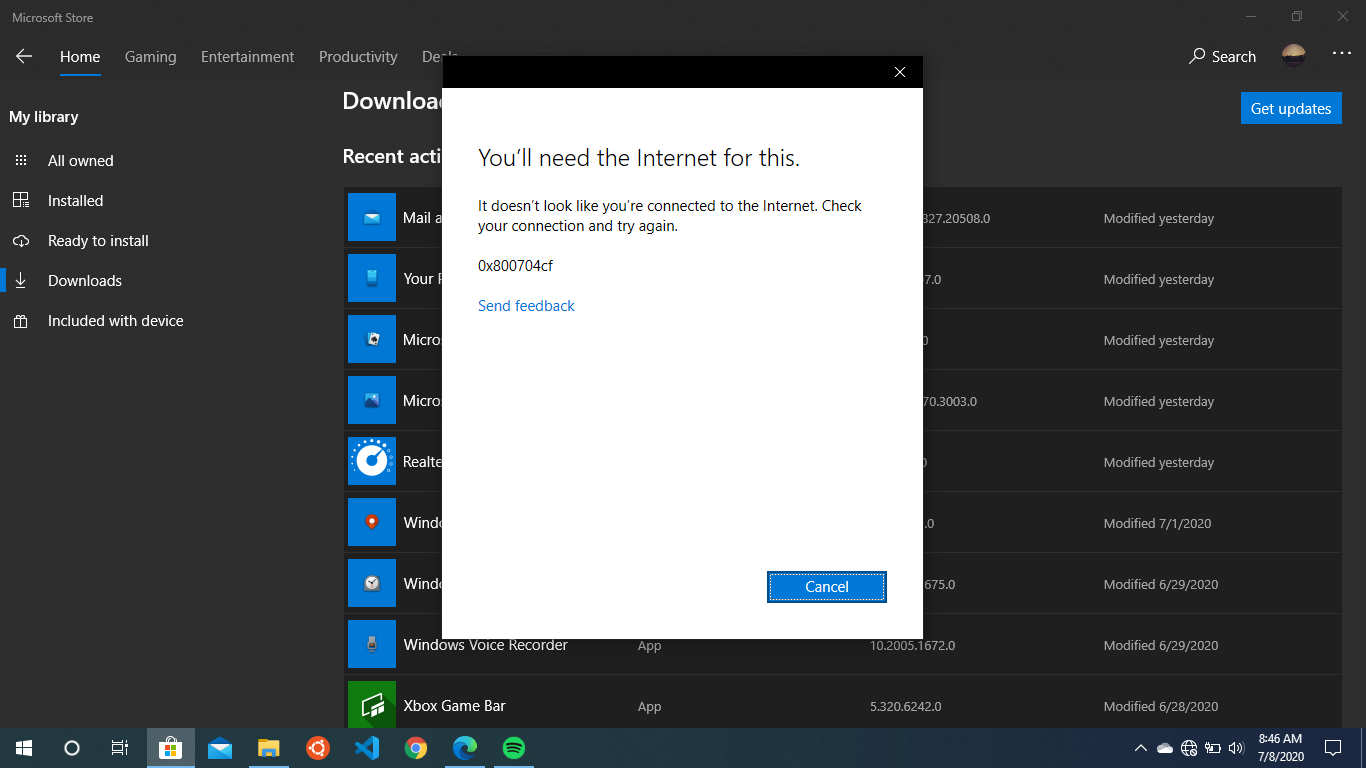
Task: Click the network globe tray icon
Action: pyautogui.click(x=1189, y=748)
